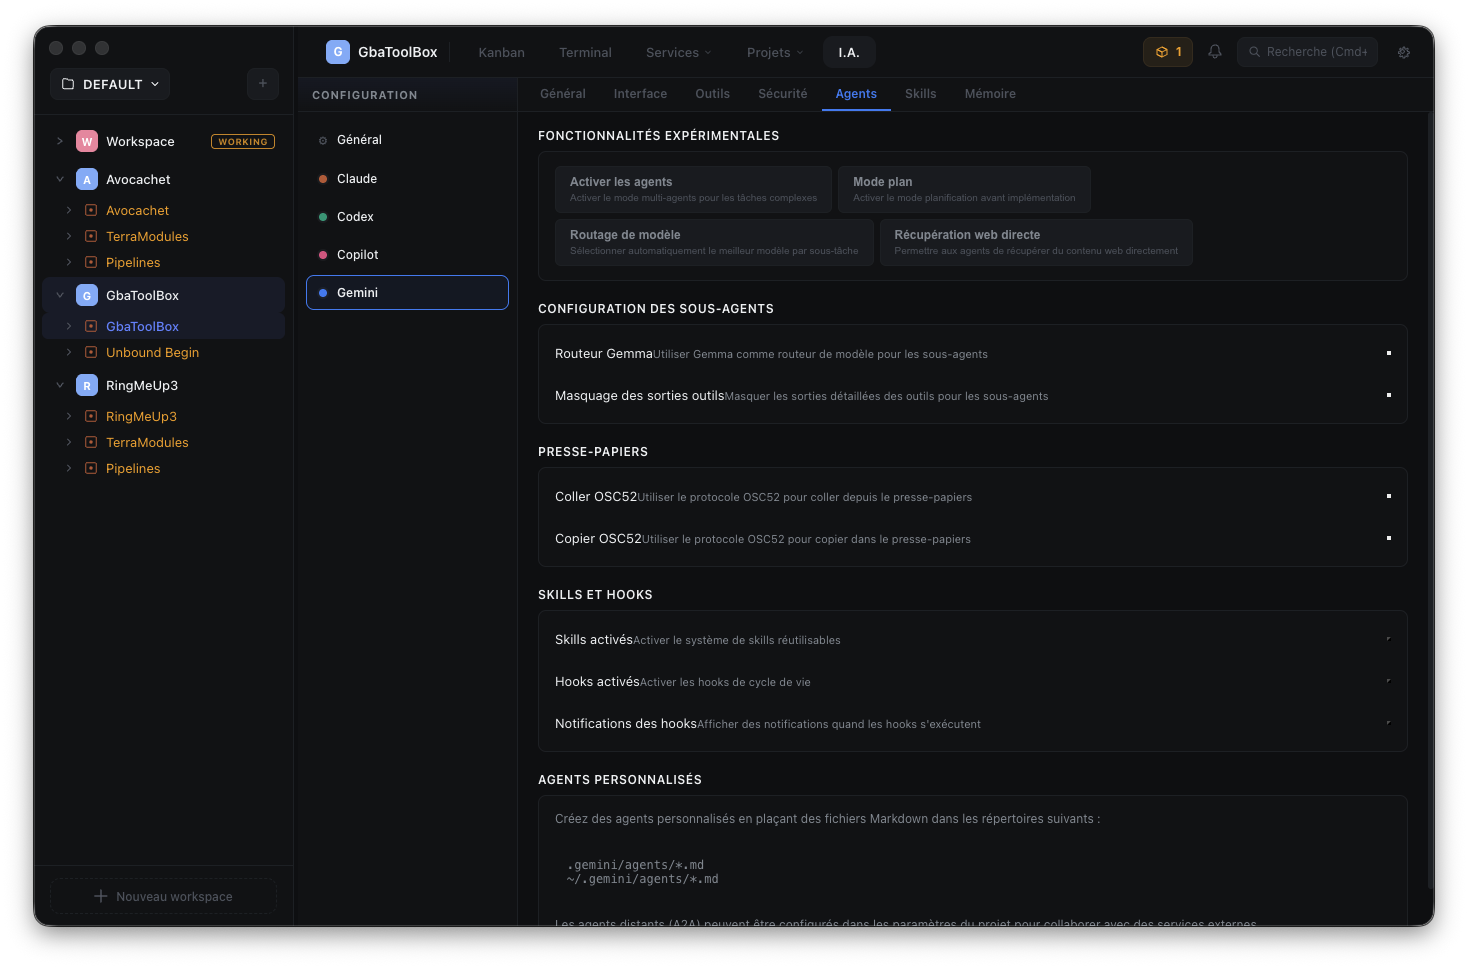Click the "A" Avocachet workspace avatar
Screen dimensions: 1468x968
click(87, 180)
